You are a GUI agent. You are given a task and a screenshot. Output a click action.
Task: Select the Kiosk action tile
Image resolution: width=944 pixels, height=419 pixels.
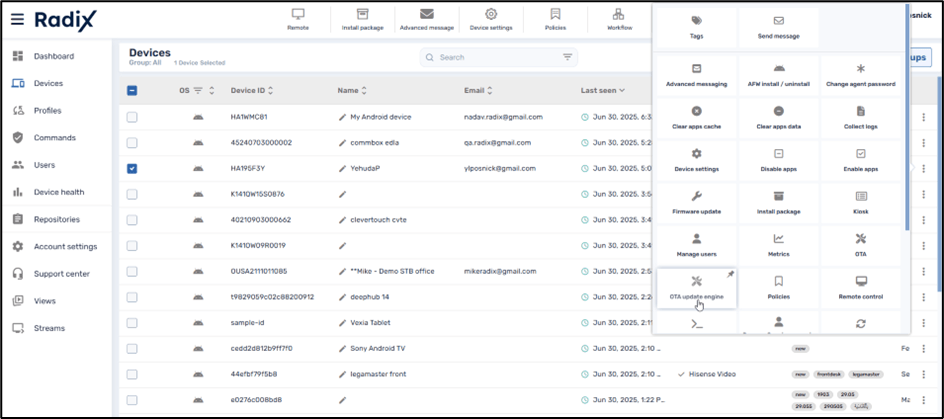(x=861, y=202)
